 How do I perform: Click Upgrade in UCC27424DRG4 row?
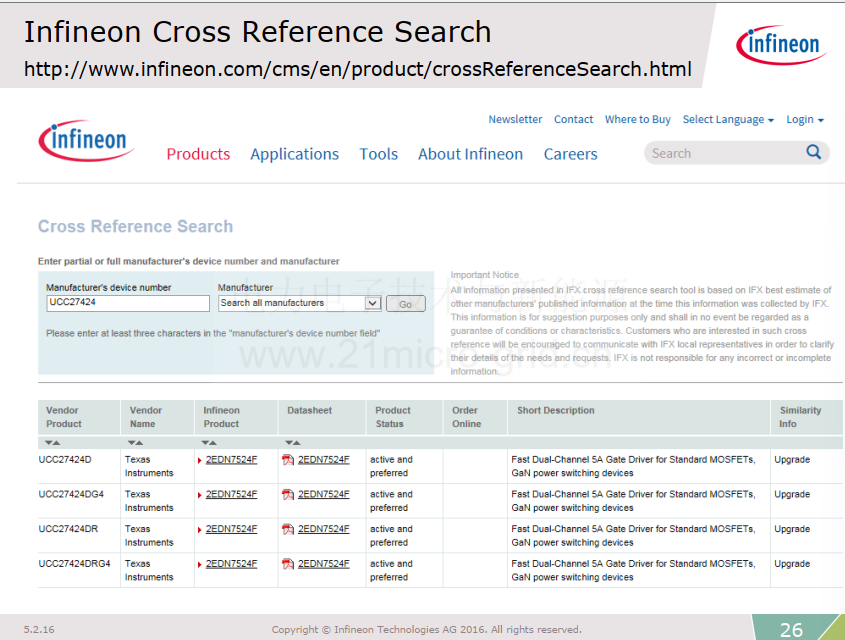[x=792, y=564]
